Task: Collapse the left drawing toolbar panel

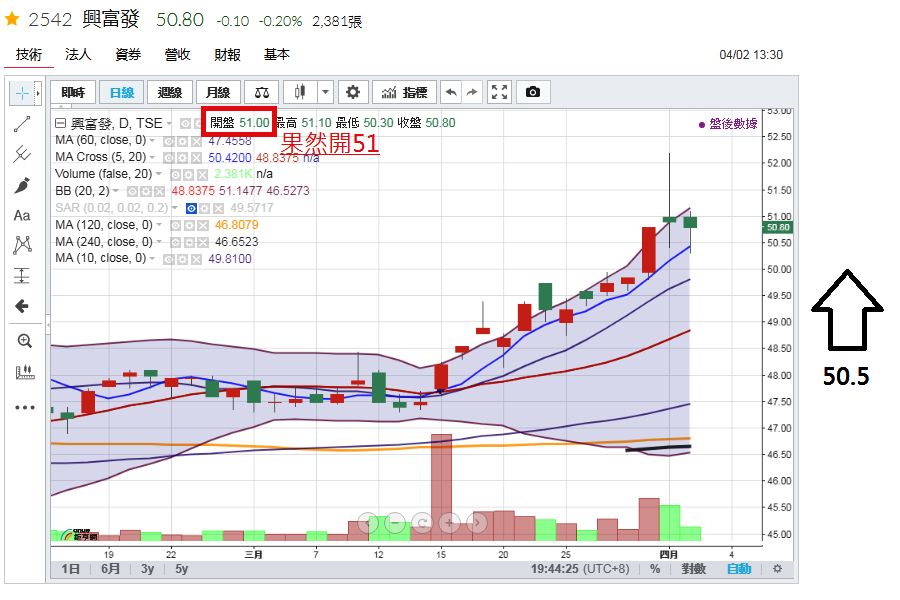Action: 48,325
